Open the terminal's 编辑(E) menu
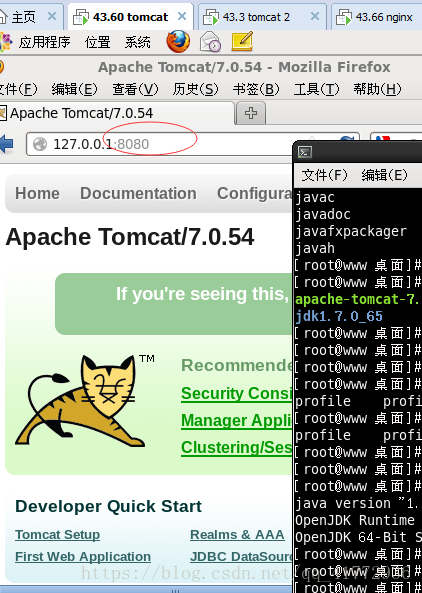The height and width of the screenshot is (593, 422). 384,175
